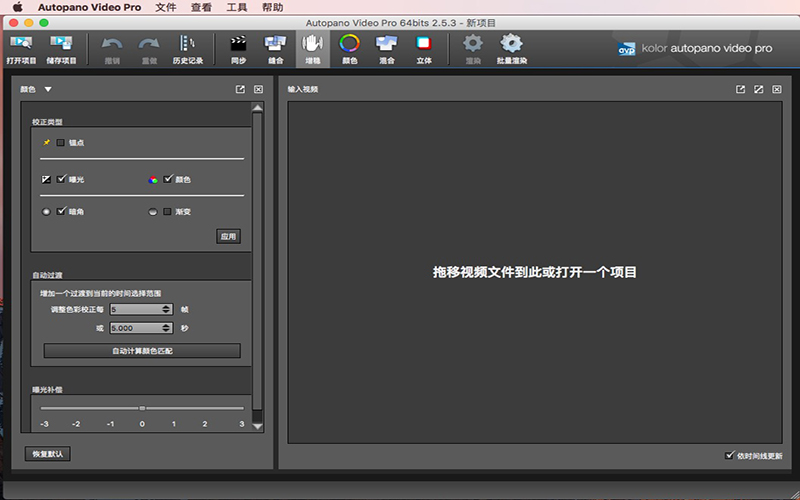
Task: Open the 文件 (File) menu
Action: pos(166,7)
